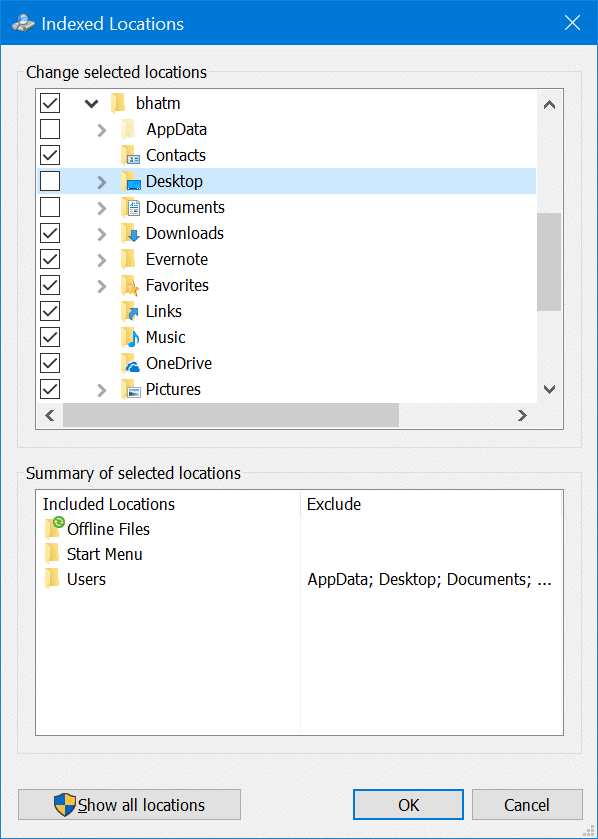Viewport: 598px width, 839px height.
Task: Check the AppData checkbox
Action: point(50,129)
